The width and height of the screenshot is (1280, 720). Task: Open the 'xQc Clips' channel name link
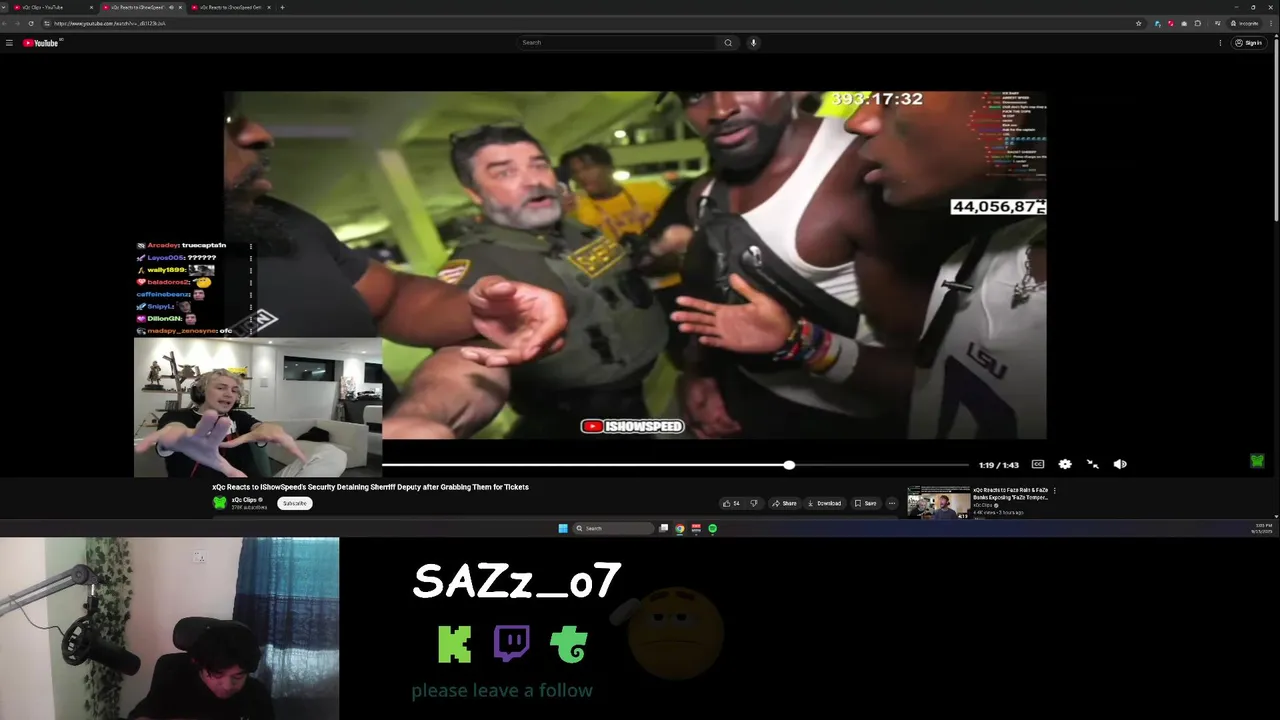tap(246, 500)
